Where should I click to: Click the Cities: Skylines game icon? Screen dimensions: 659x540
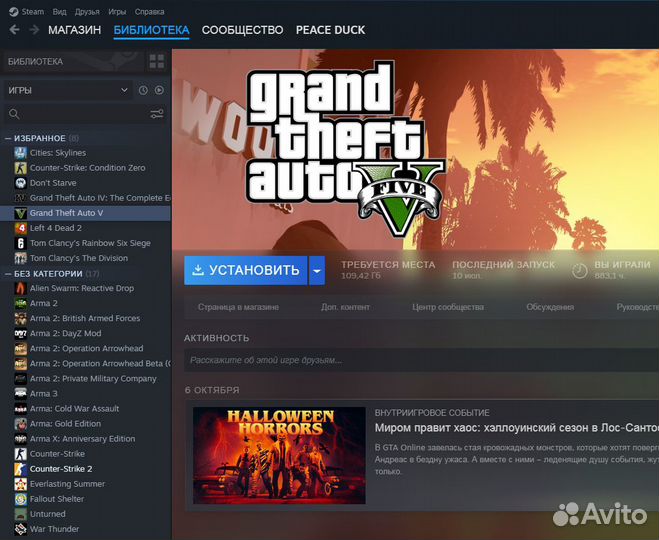click(x=20, y=153)
